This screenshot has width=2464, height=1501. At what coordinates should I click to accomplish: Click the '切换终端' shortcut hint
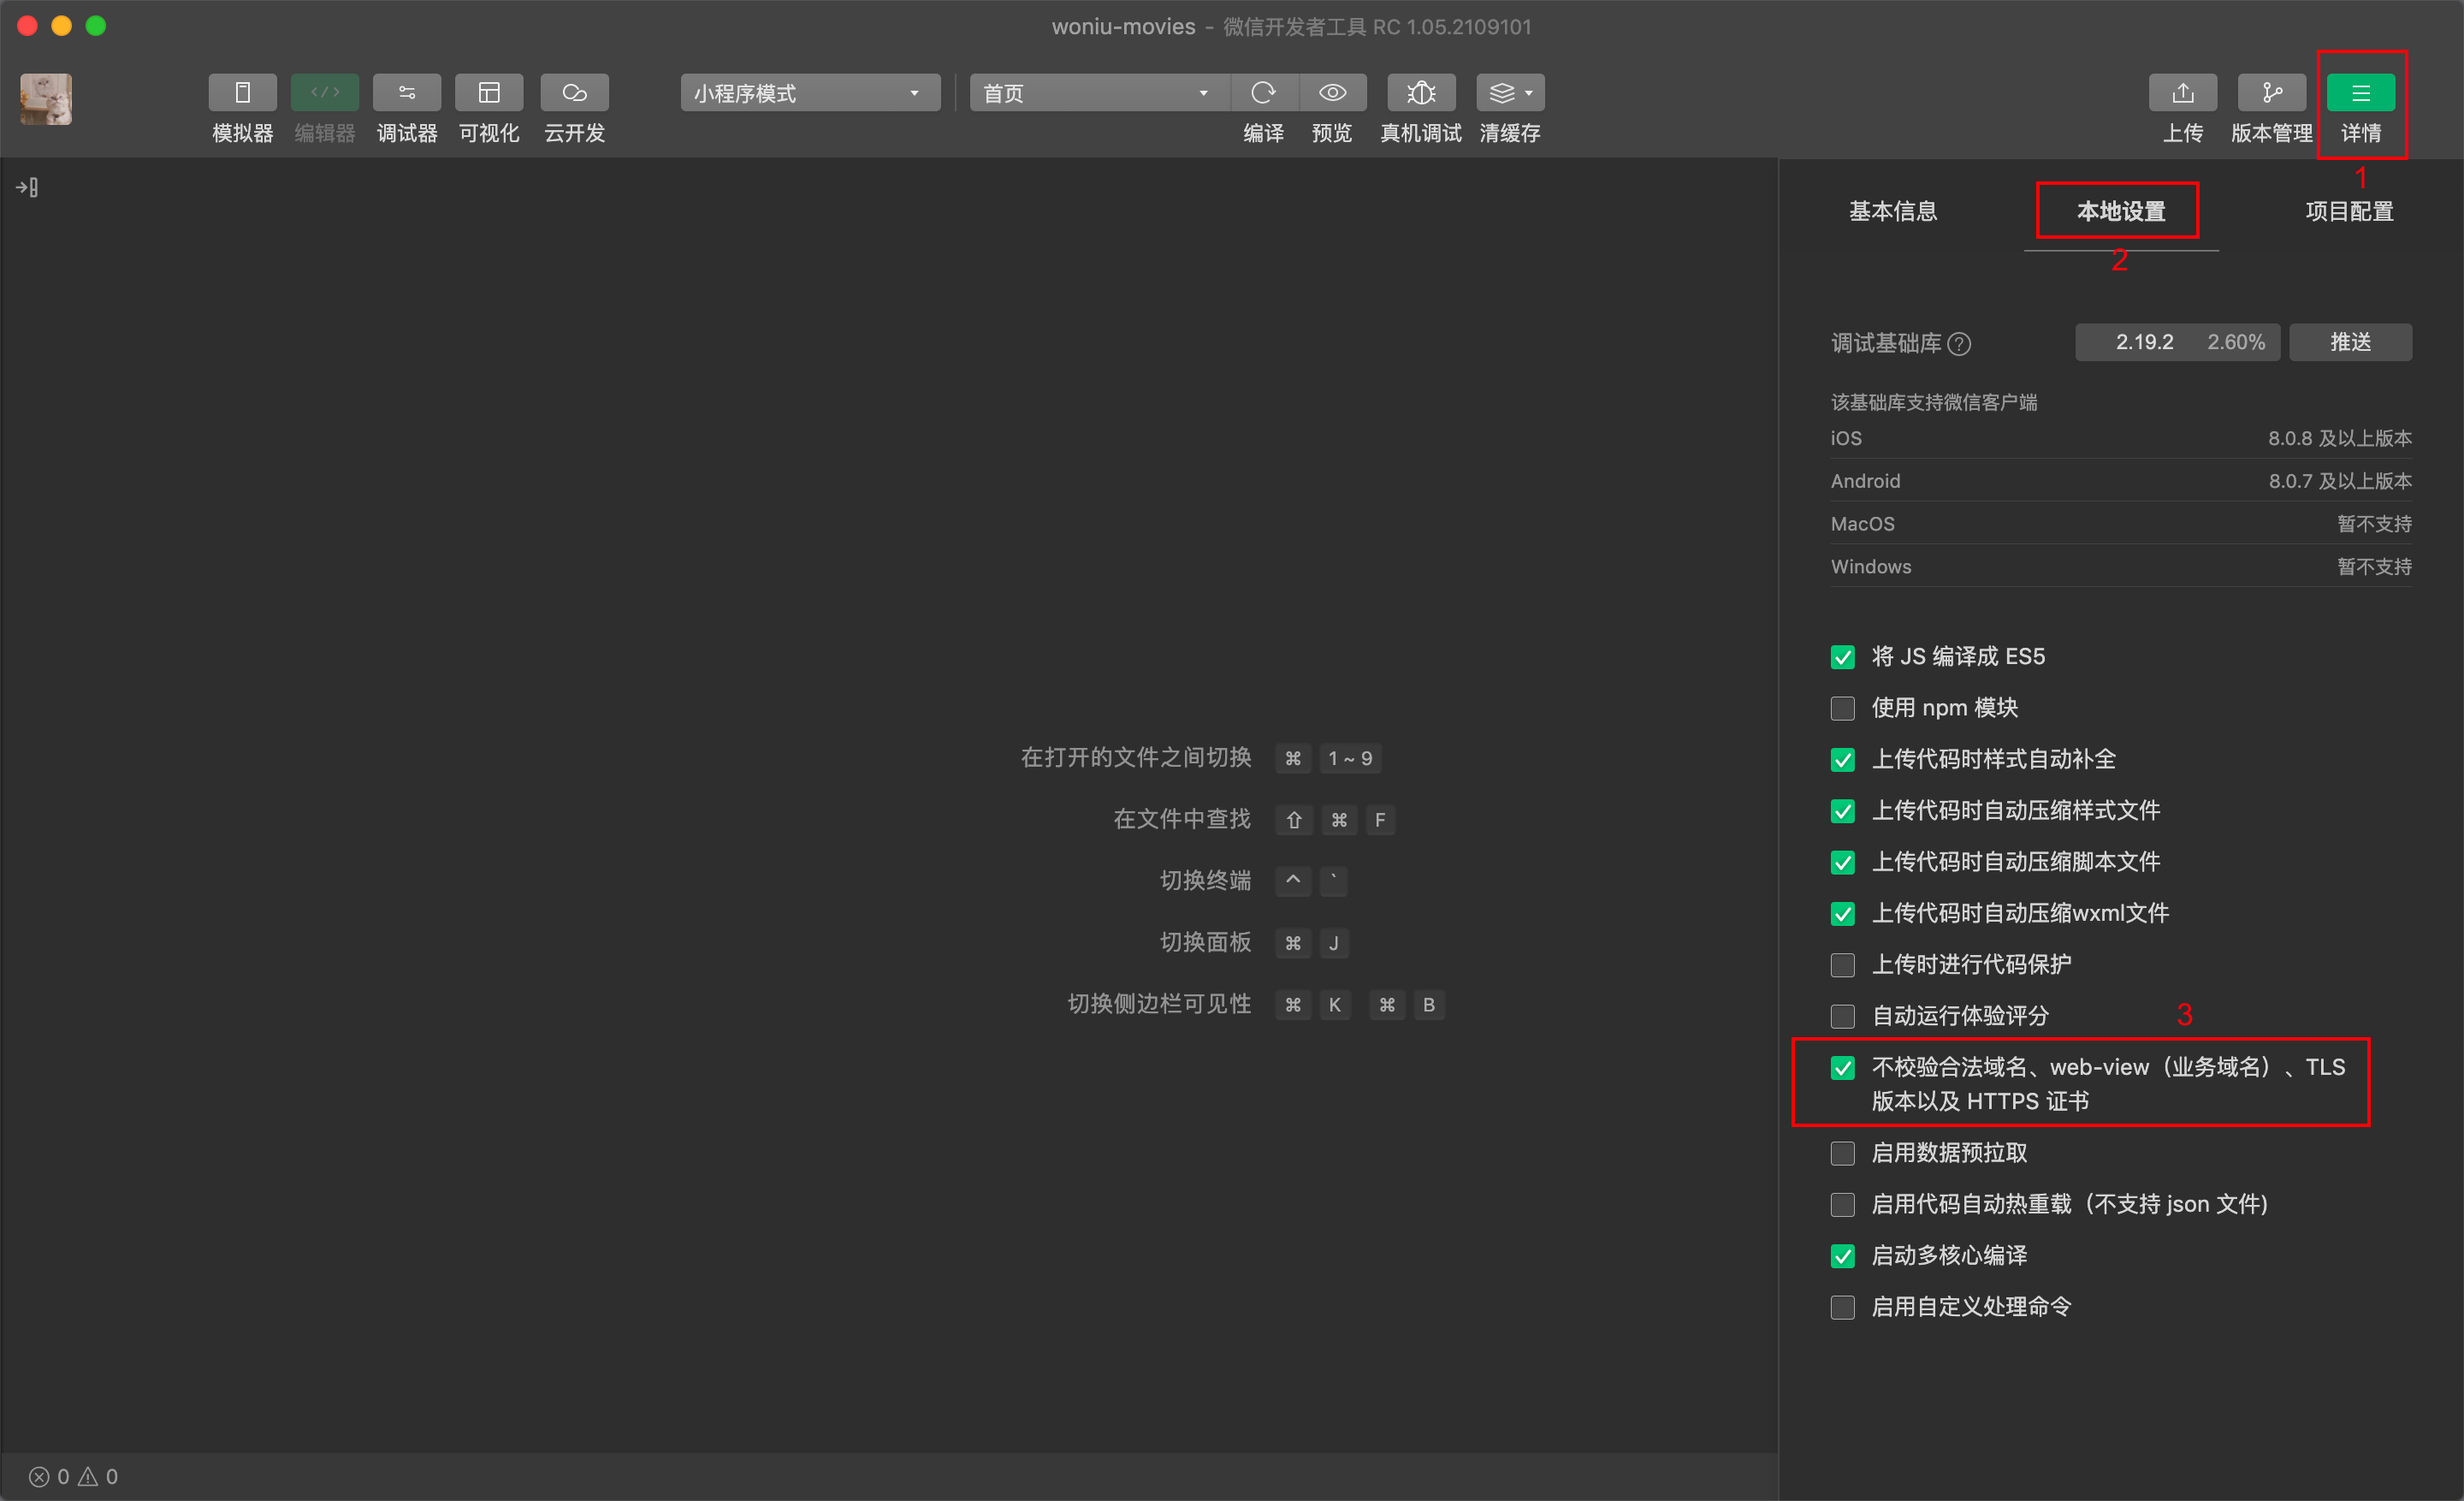(x=1205, y=881)
